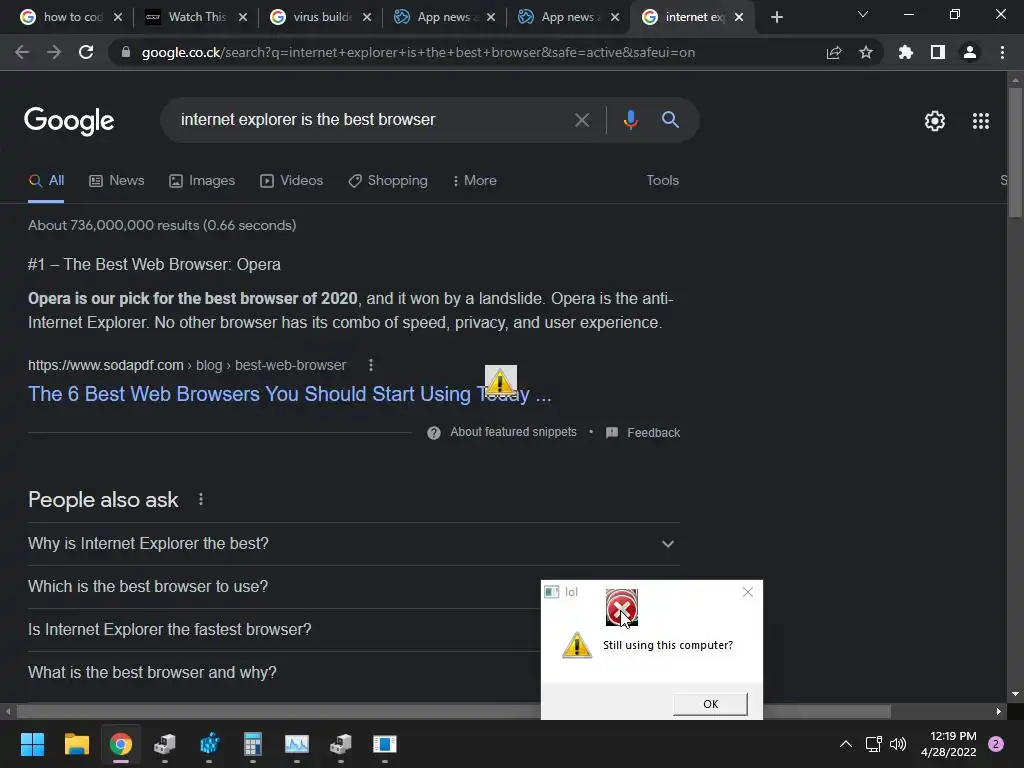Open the calculator-like taskbar app
The width and height of the screenshot is (1024, 768).
[x=253, y=744]
